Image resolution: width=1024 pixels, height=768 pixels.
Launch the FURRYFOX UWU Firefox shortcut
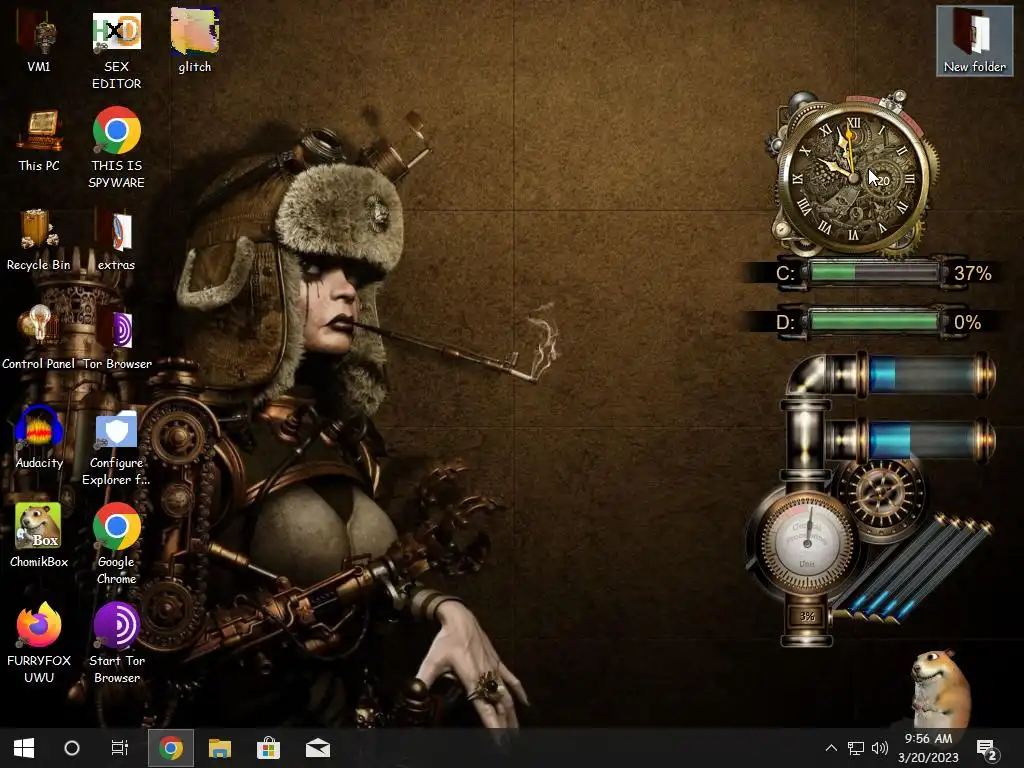[39, 643]
